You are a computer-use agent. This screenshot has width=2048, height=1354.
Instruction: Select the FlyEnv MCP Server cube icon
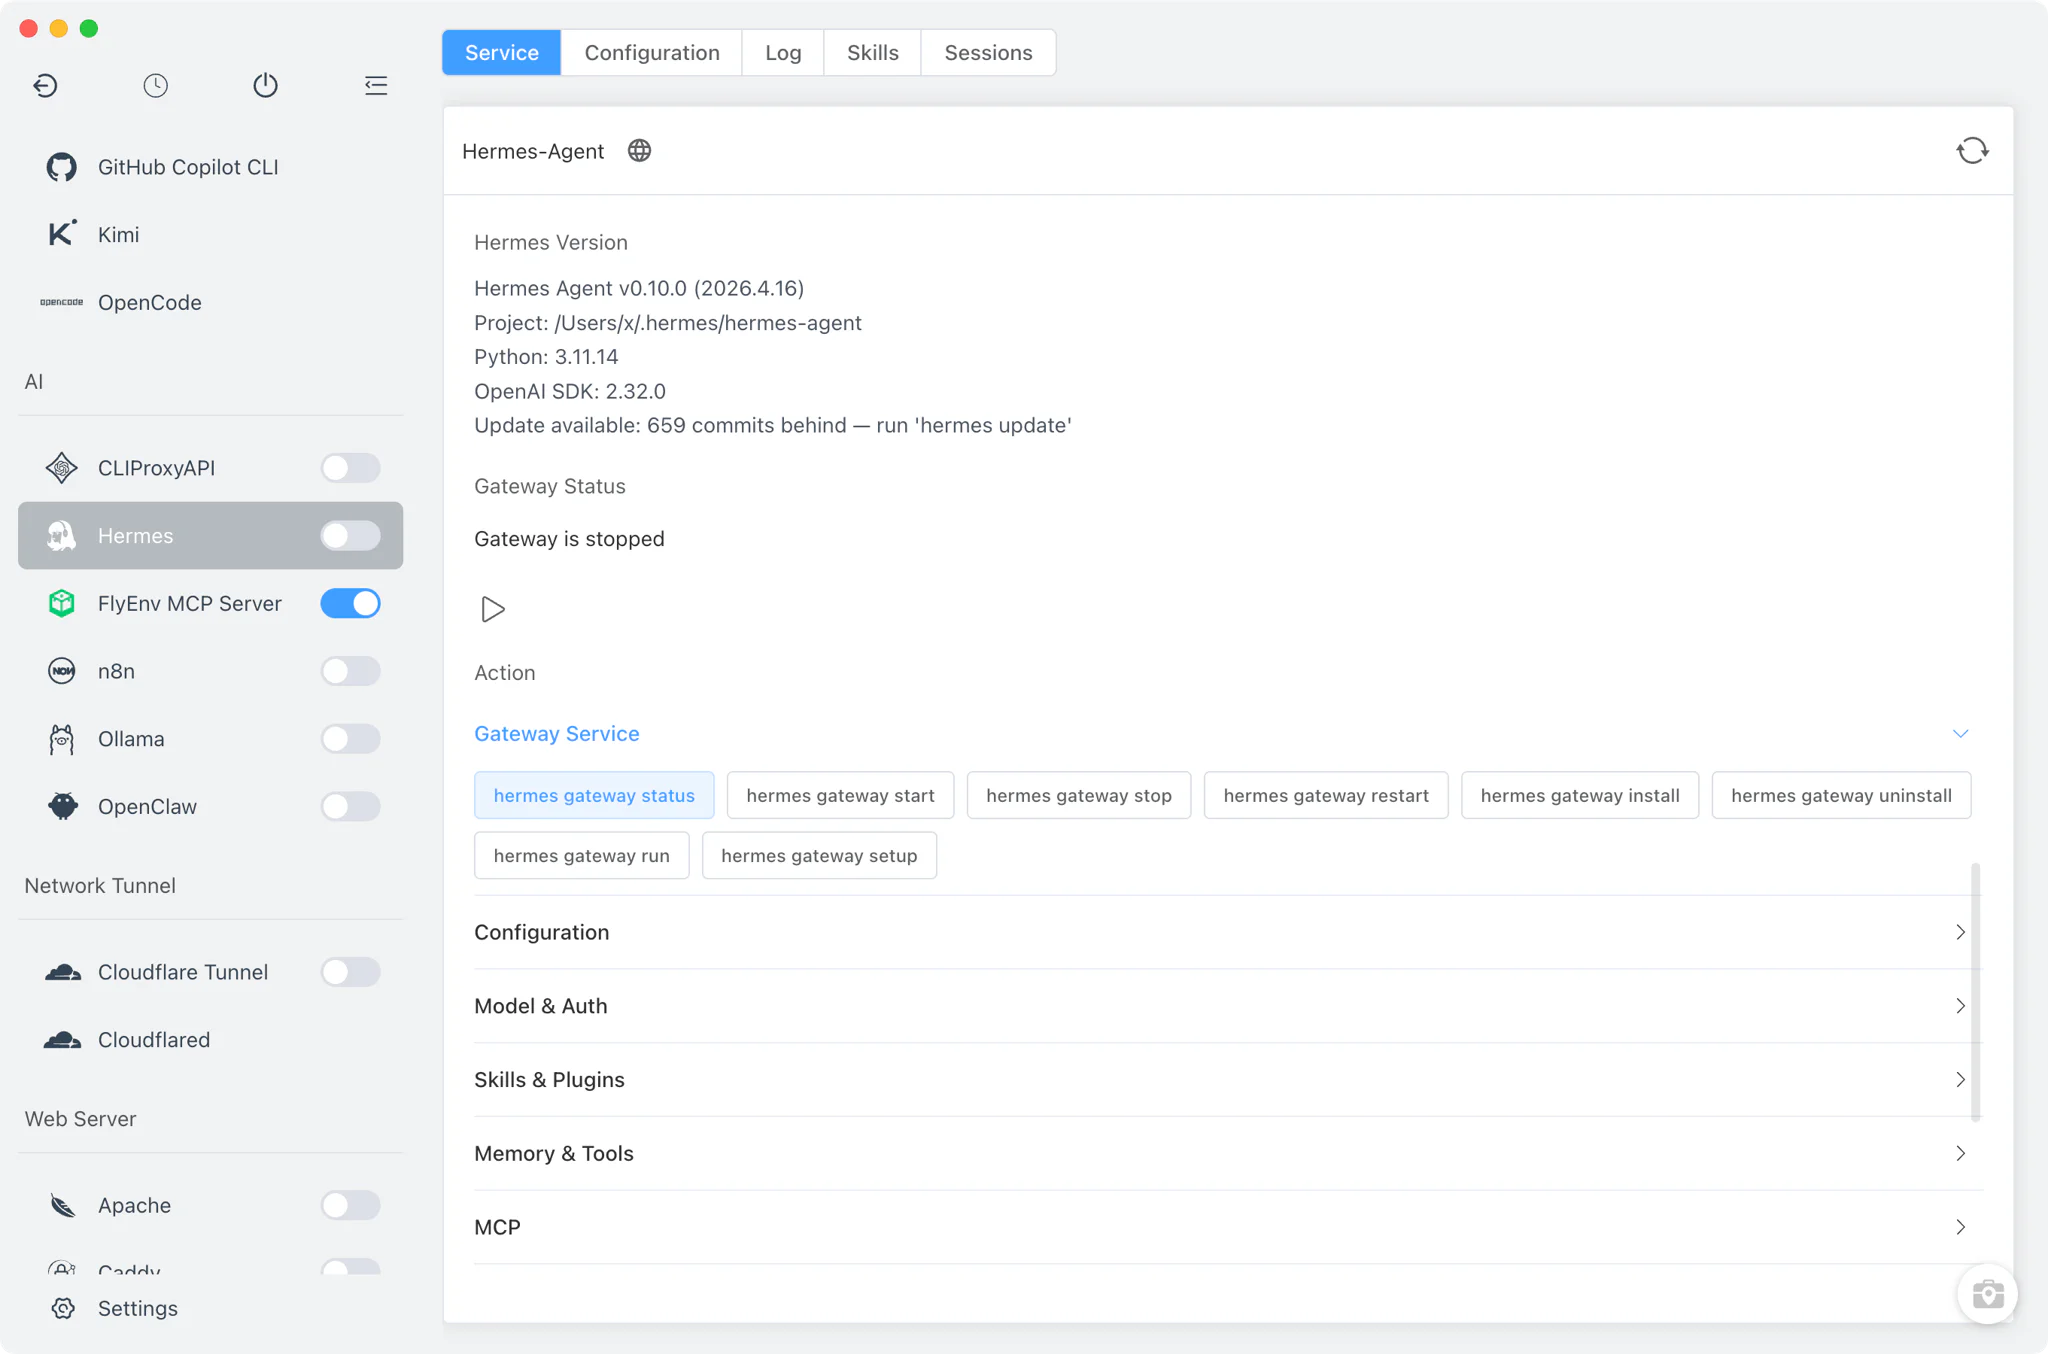[x=62, y=603]
